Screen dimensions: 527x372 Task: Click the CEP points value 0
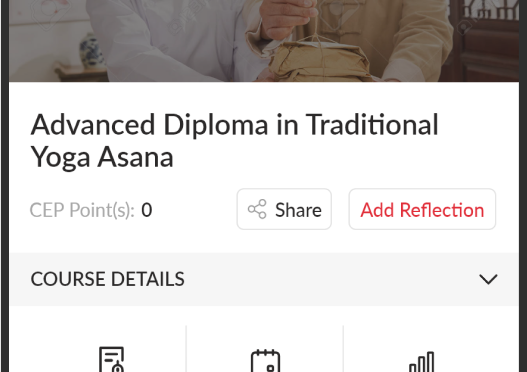coord(147,210)
